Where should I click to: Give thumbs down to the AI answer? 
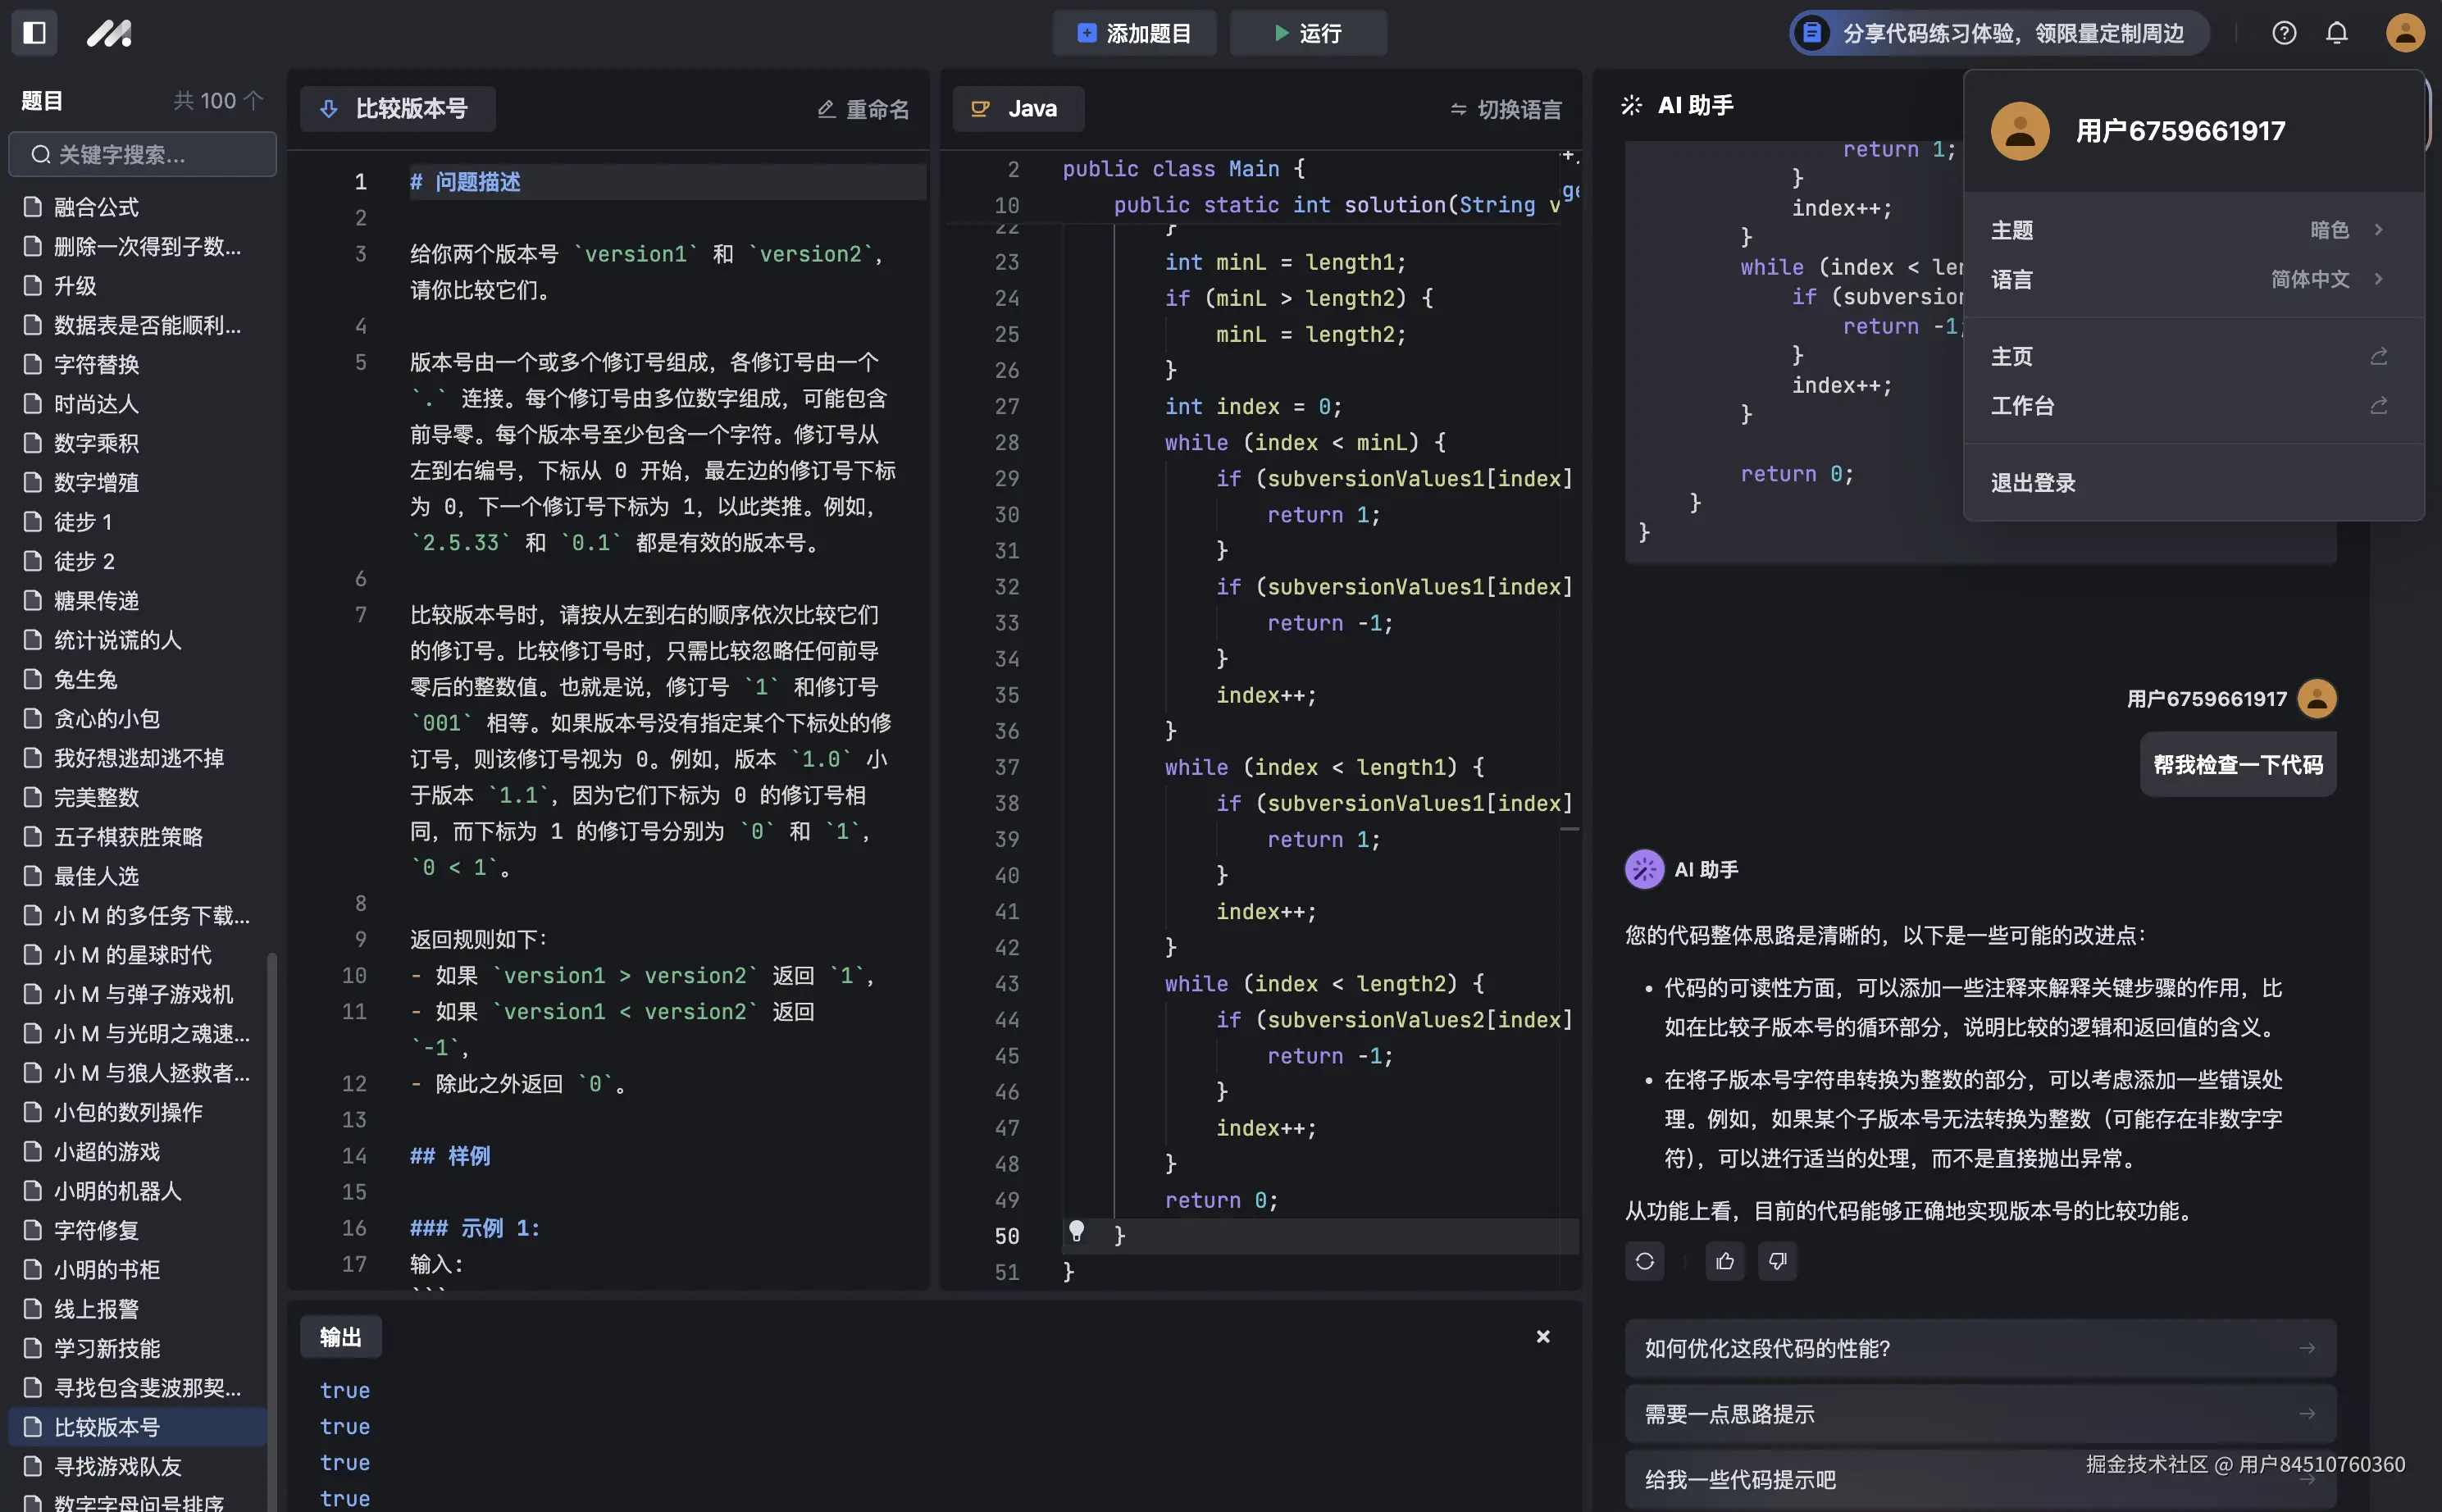coord(1777,1261)
